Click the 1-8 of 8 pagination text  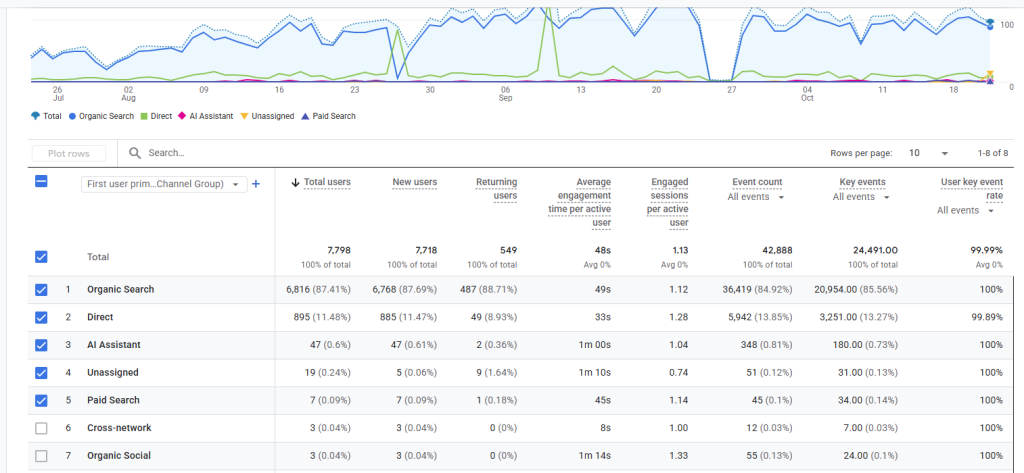[993, 153]
